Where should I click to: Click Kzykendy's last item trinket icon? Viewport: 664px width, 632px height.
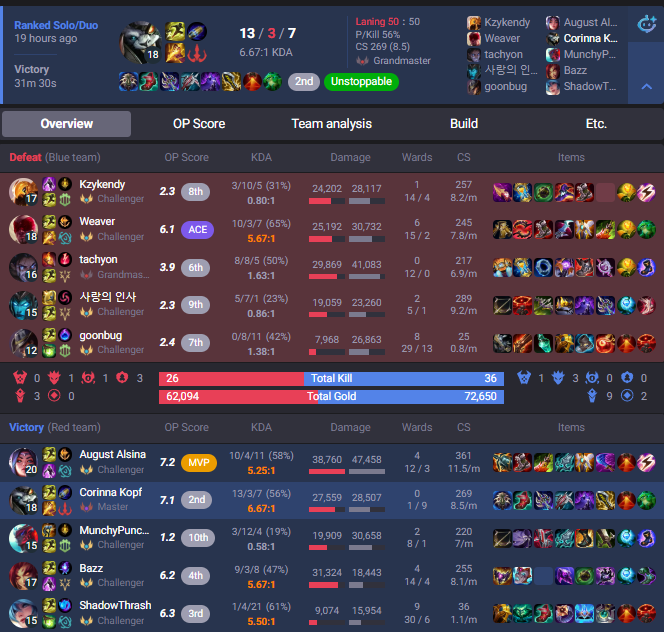(x=647, y=192)
